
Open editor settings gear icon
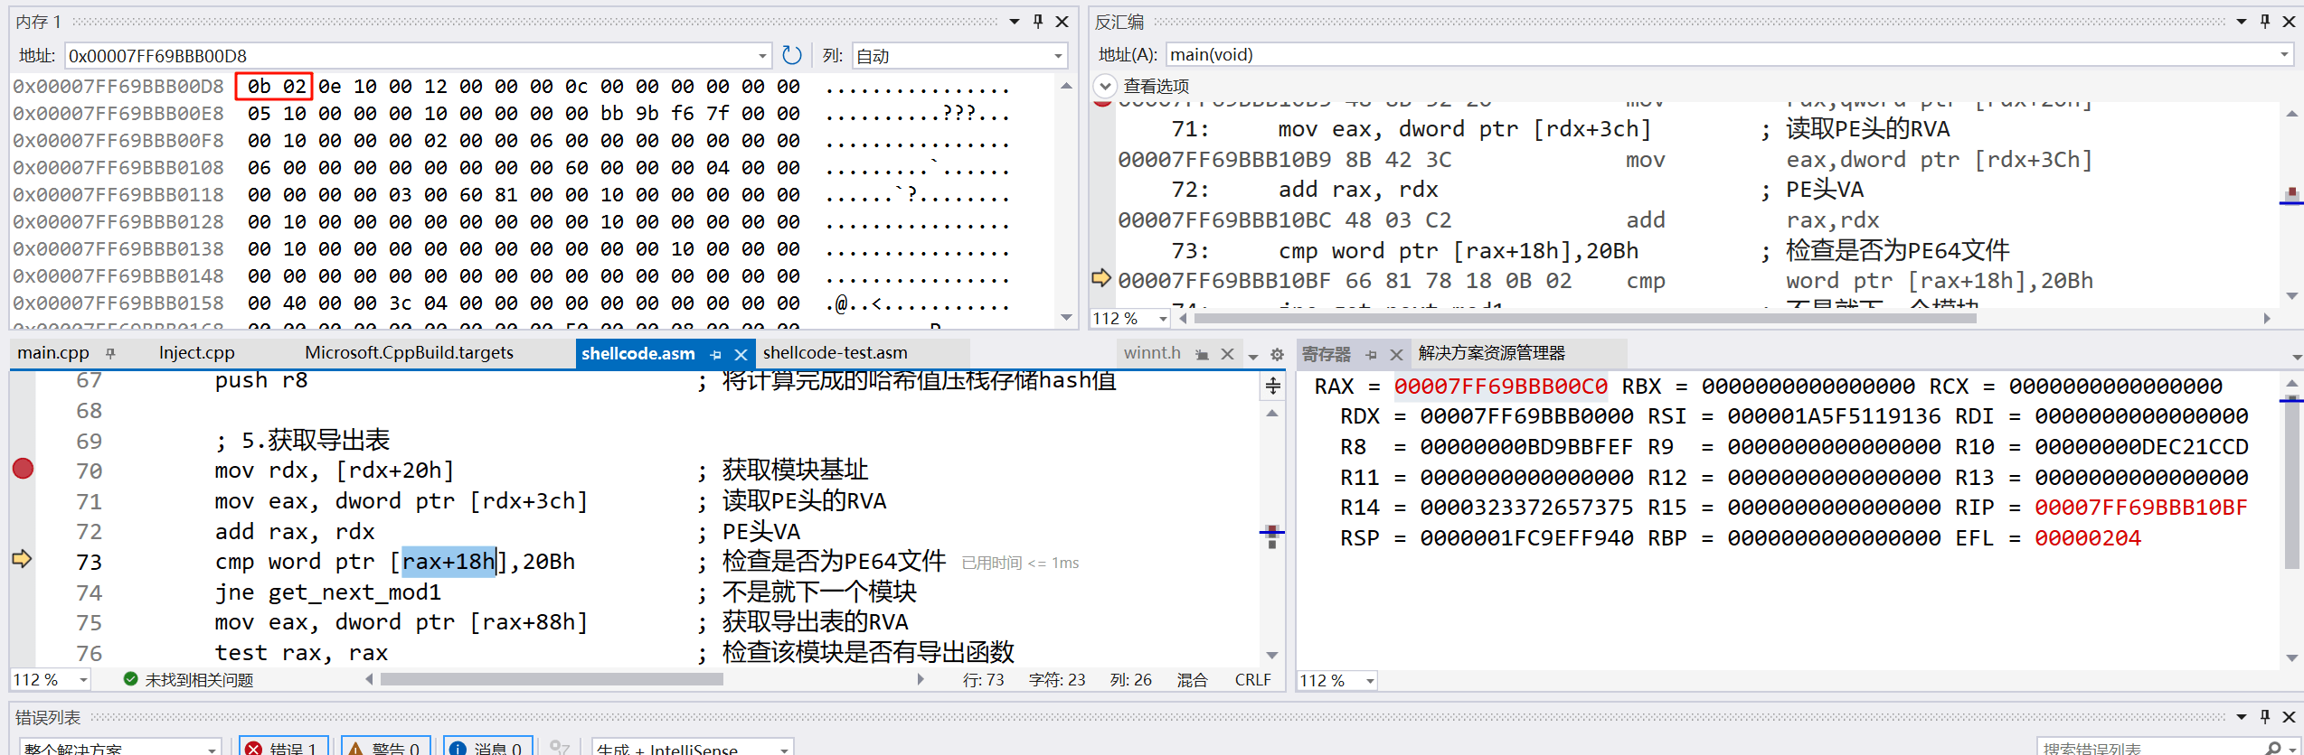pos(1277,354)
